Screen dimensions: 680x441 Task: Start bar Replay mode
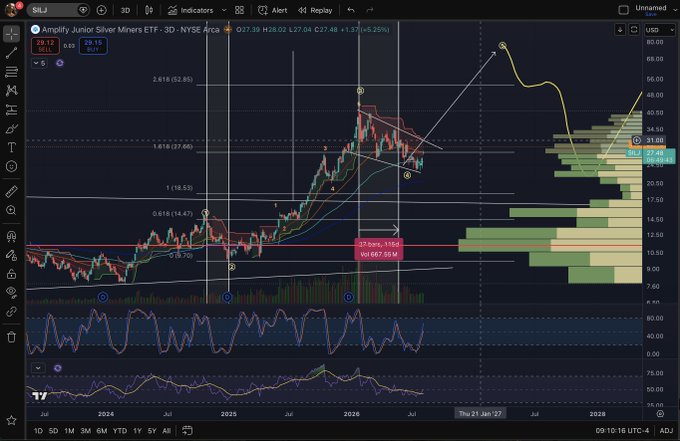pos(315,10)
